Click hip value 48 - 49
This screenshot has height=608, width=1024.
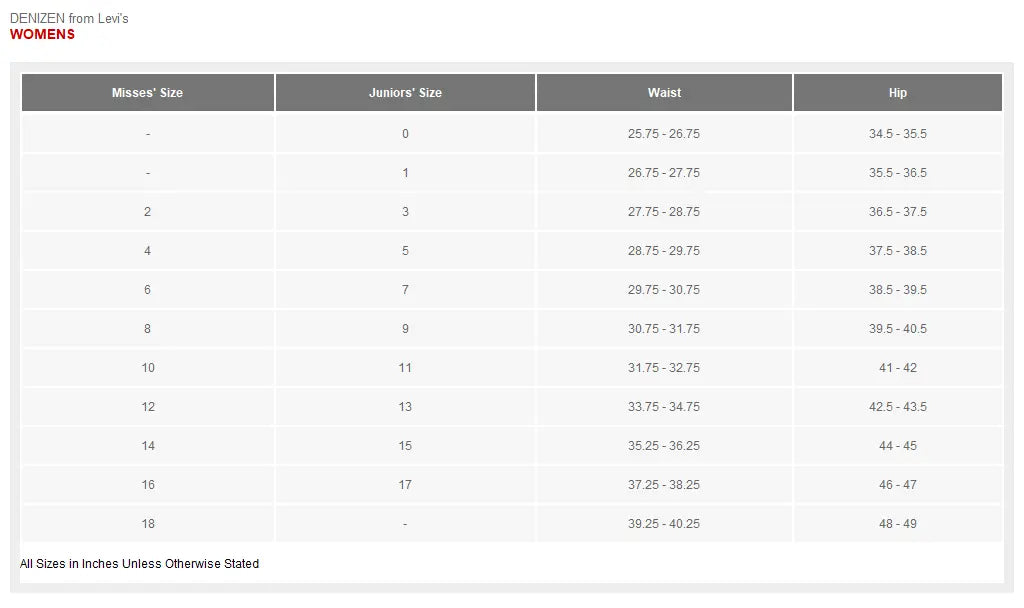click(x=898, y=524)
